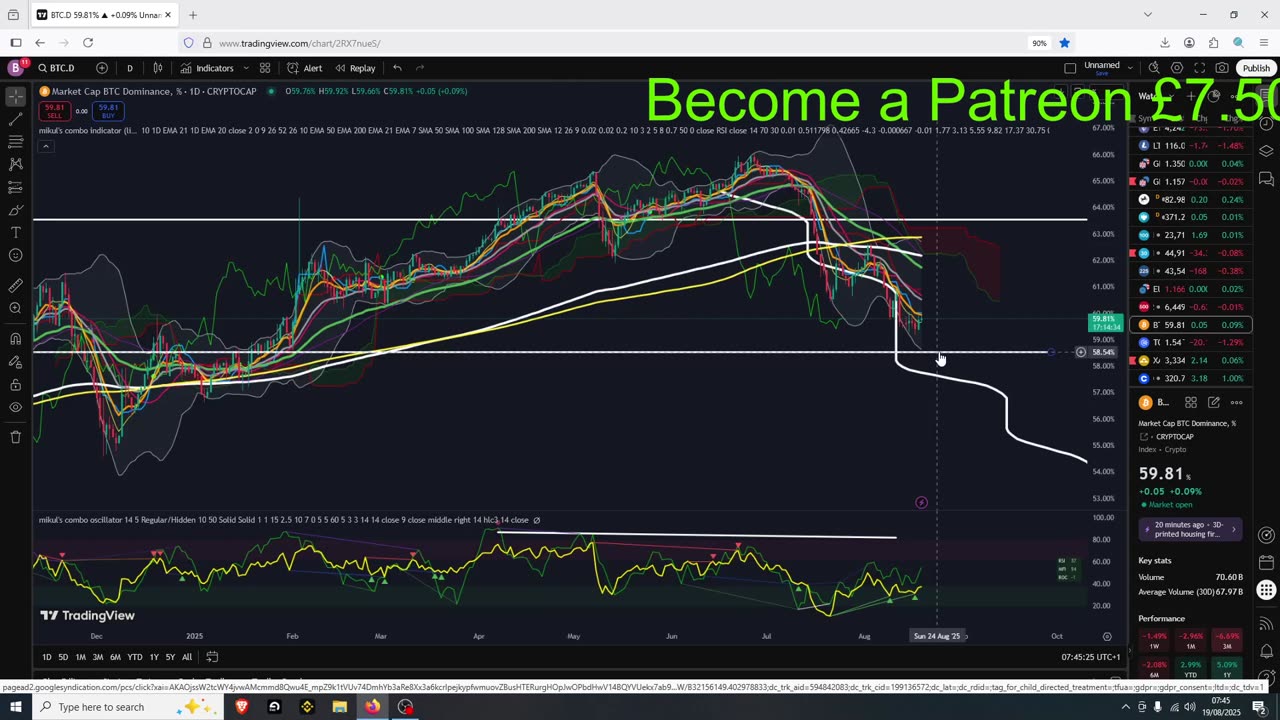This screenshot has height=720, width=1280.
Task: Open chart settings gear icon
Action: click(x=1177, y=68)
